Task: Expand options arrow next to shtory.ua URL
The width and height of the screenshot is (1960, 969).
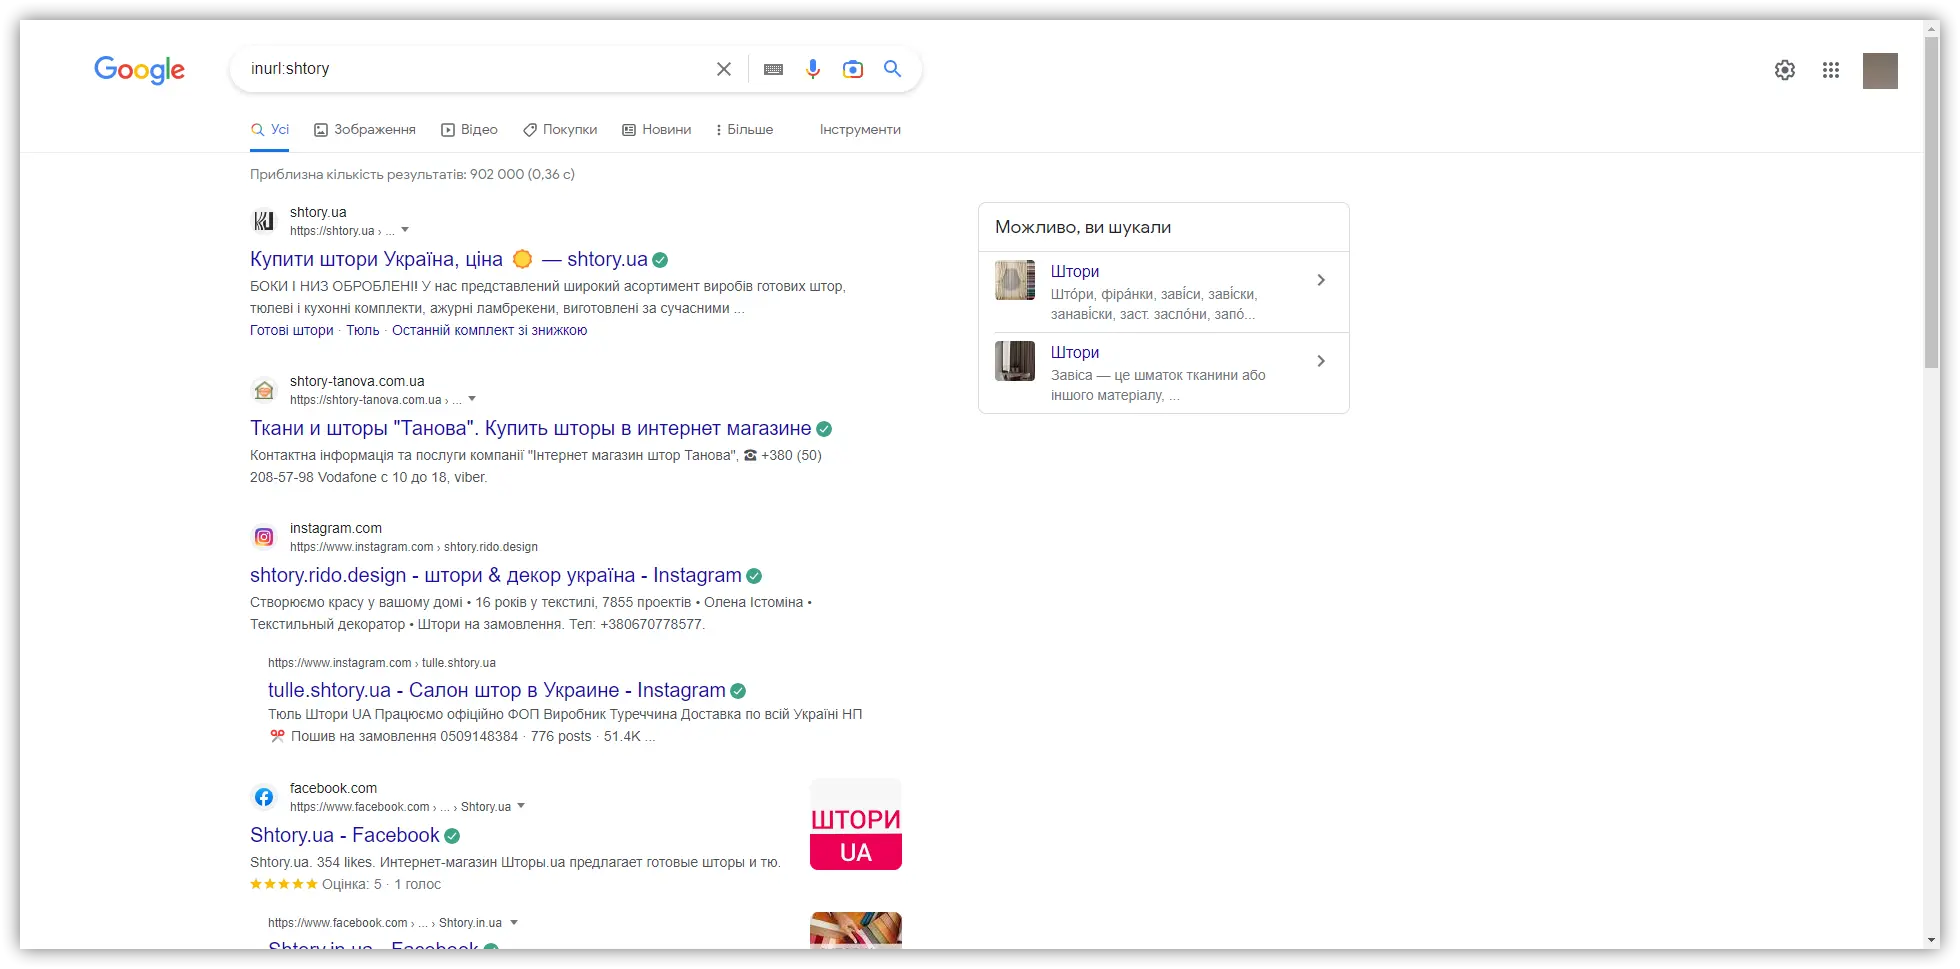Action: coord(405,230)
